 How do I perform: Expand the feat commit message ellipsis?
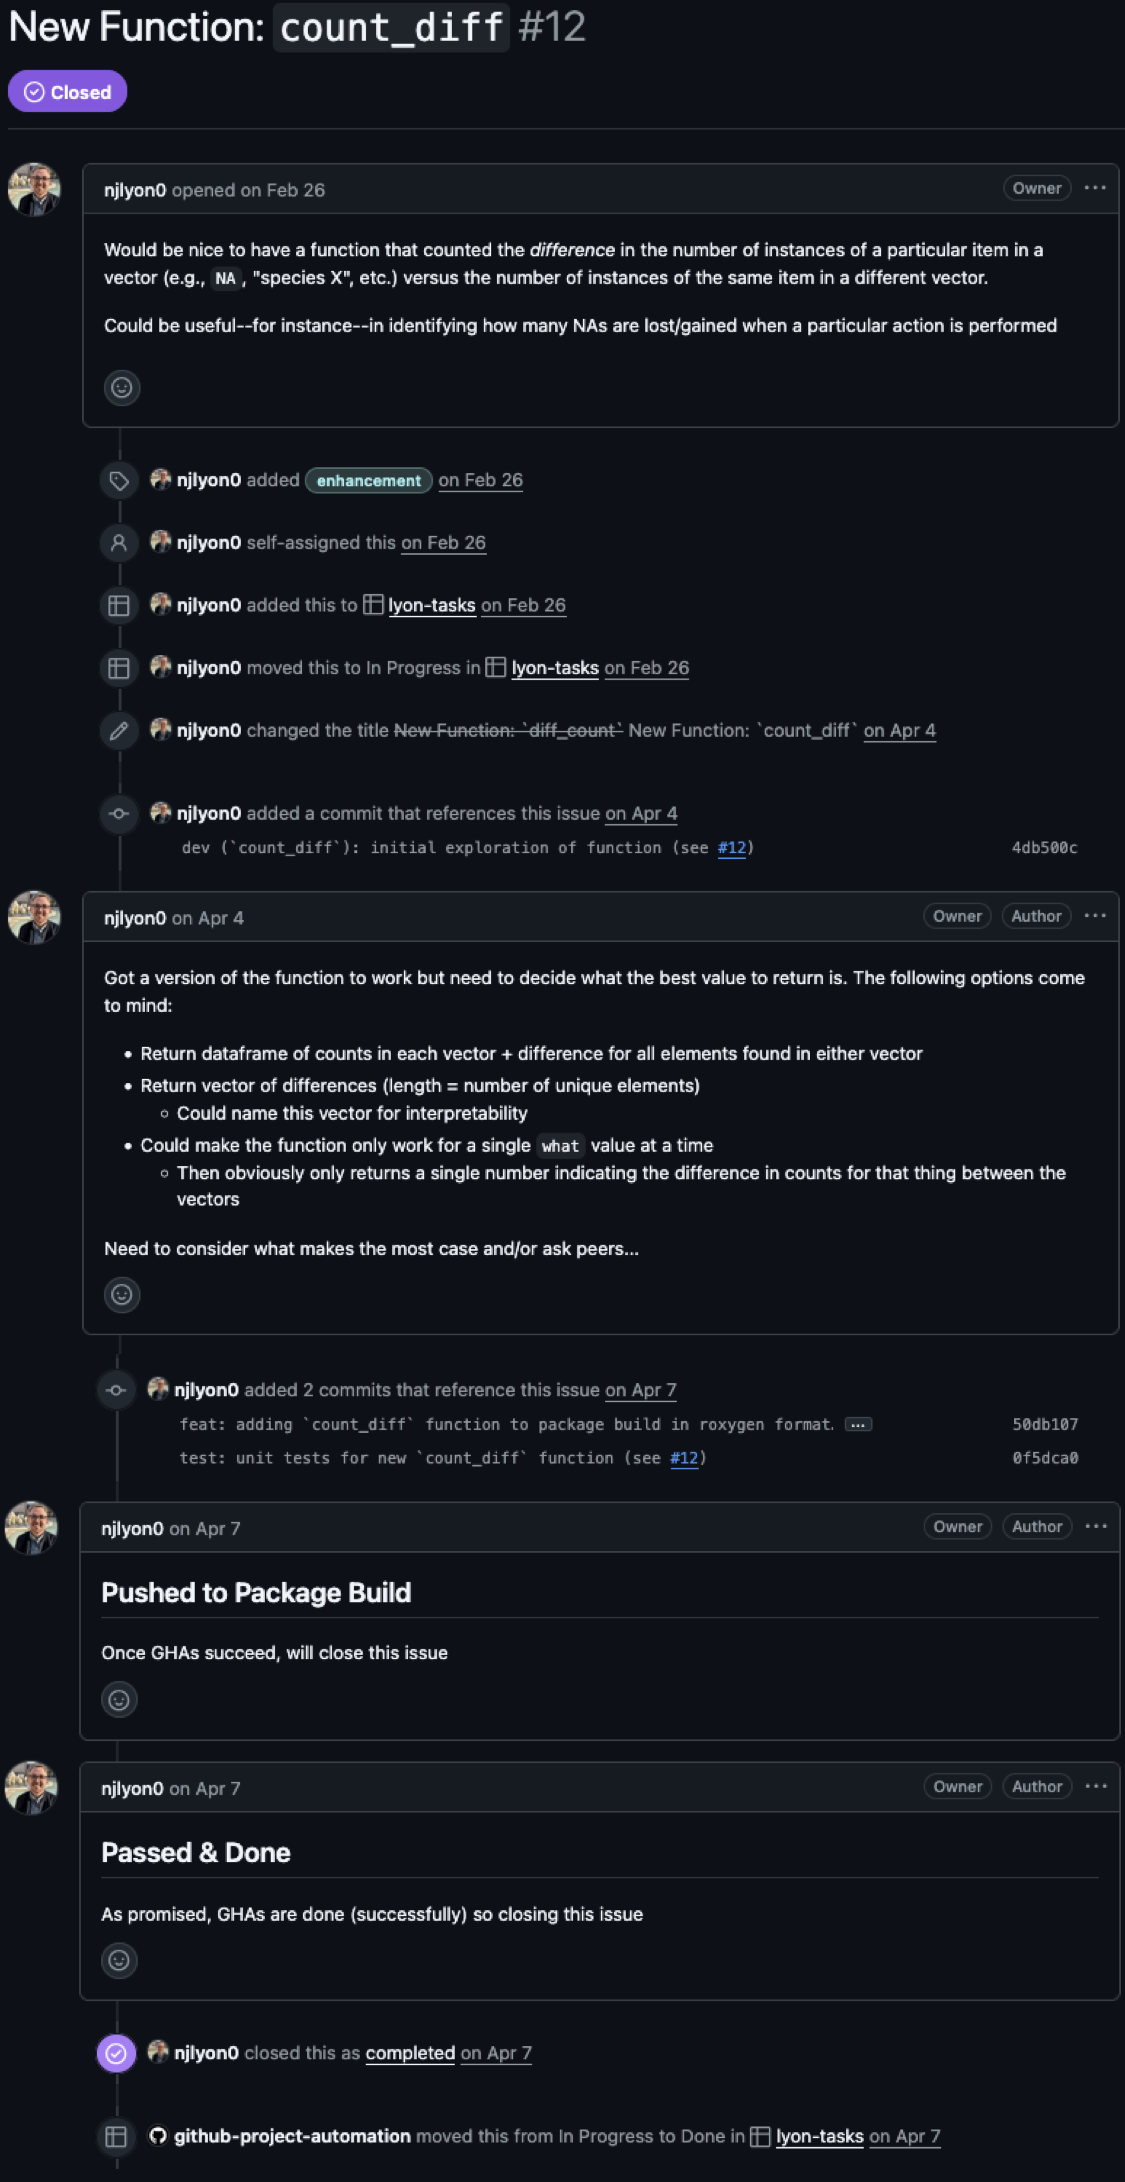pos(858,1425)
